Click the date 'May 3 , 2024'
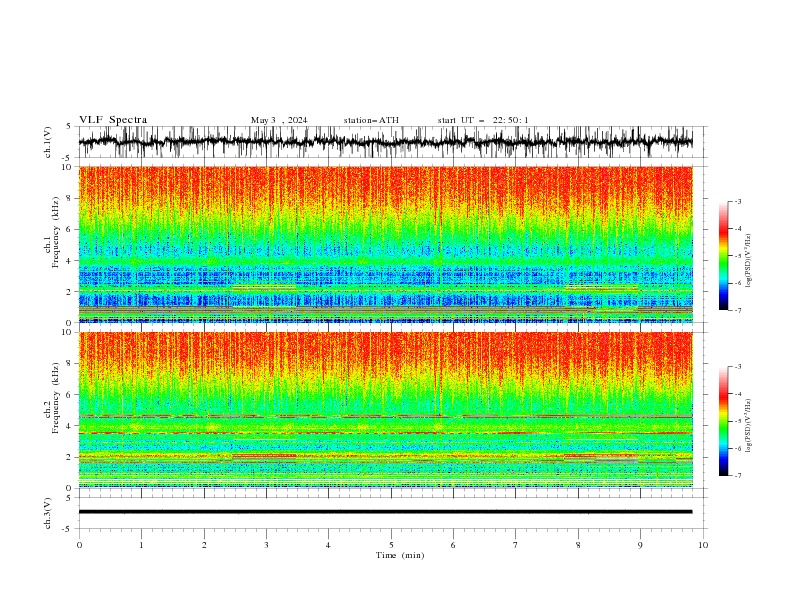Image resolution: width=792 pixels, height=612 pixels. (x=279, y=120)
